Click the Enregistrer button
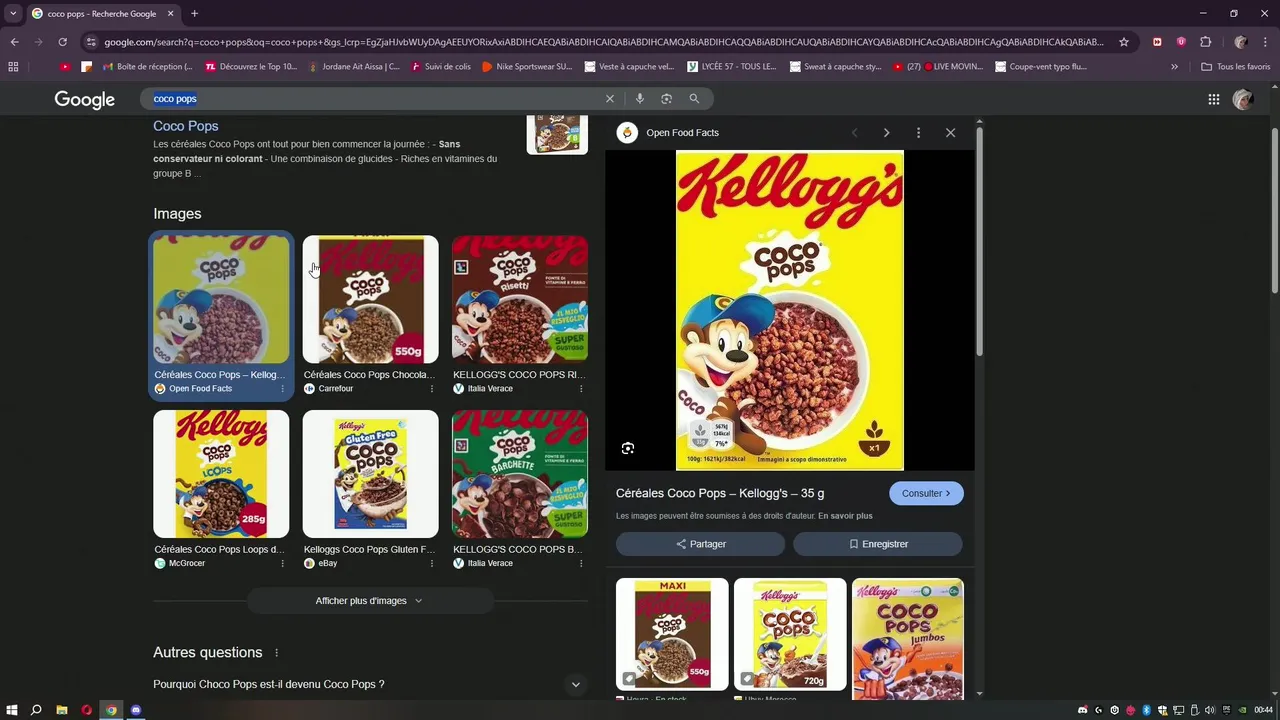 click(x=878, y=544)
